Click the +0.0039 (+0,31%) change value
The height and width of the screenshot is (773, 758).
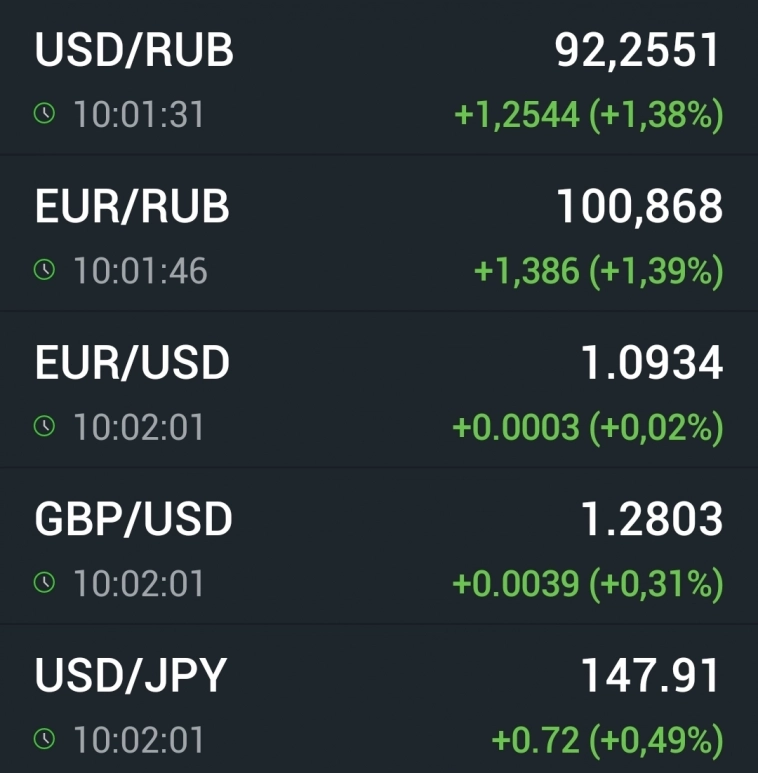pos(588,585)
